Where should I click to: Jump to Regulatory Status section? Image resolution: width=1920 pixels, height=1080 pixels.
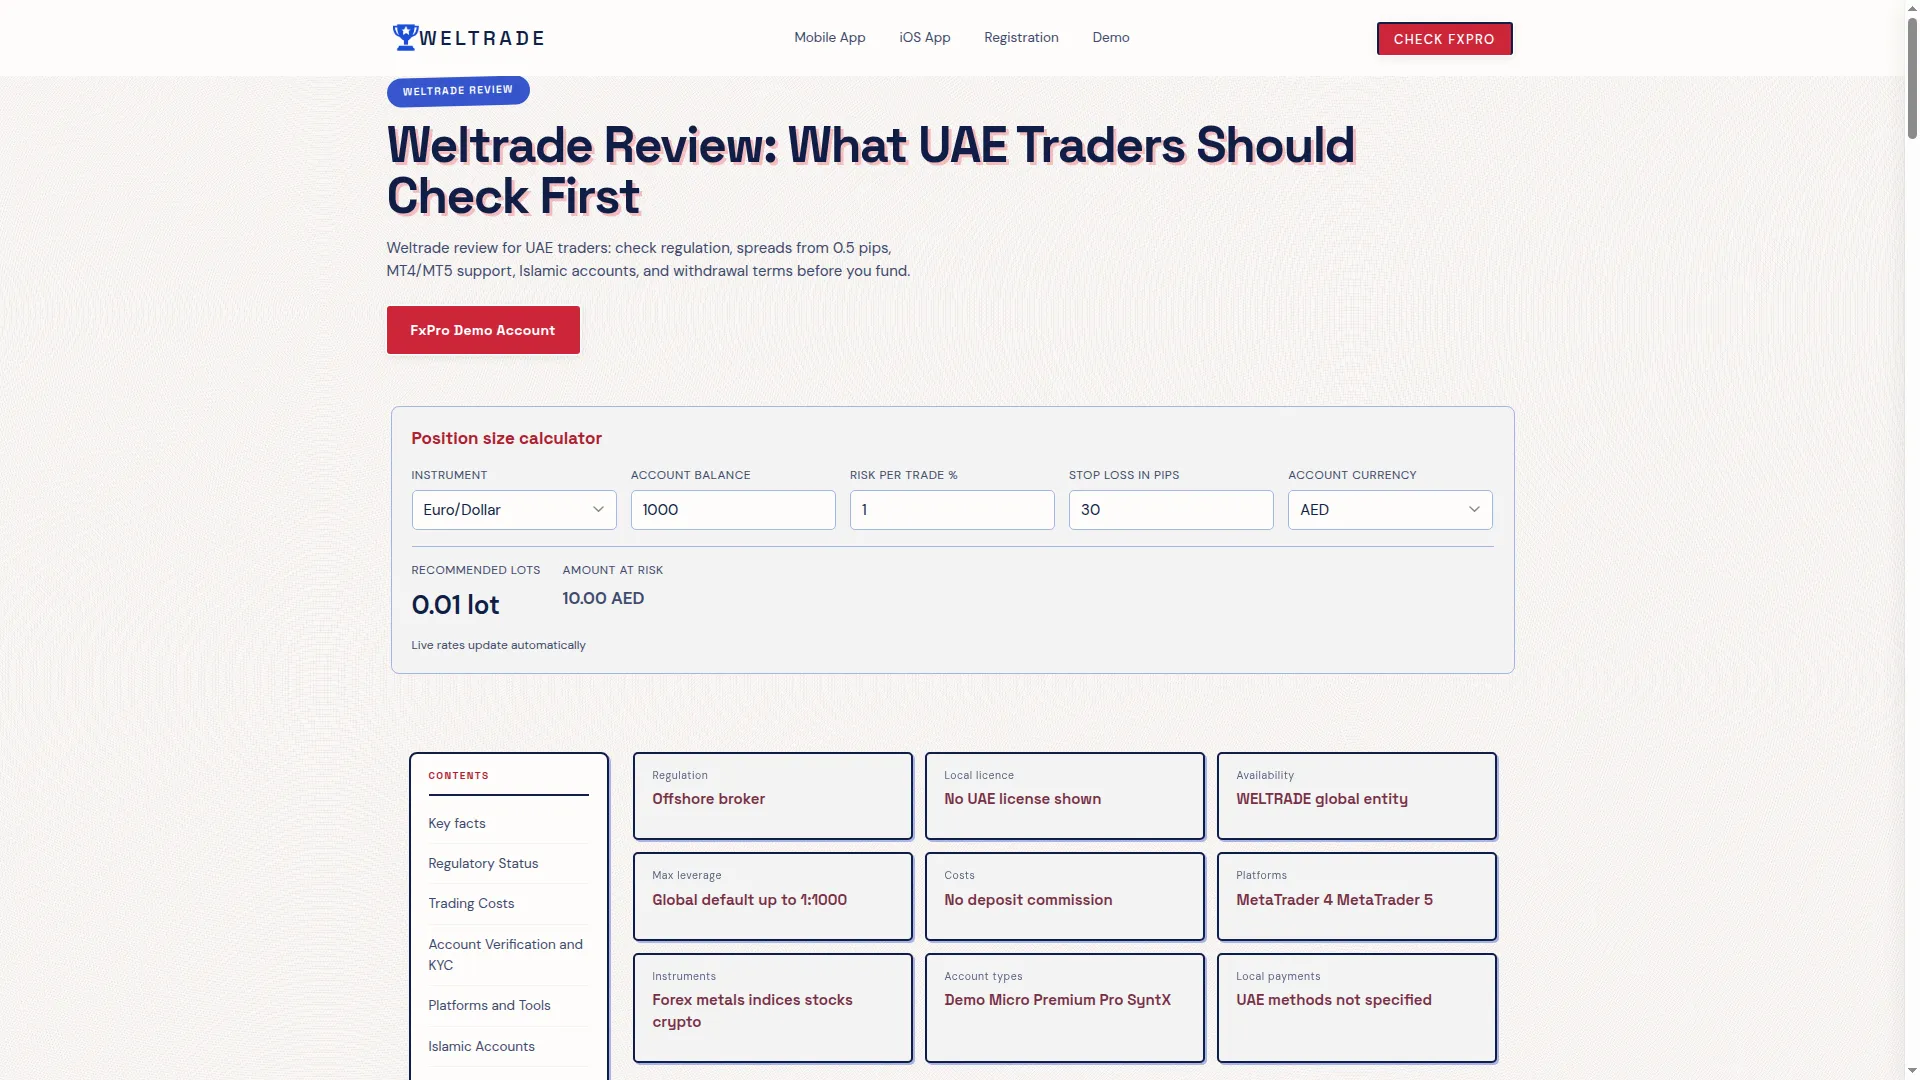pyautogui.click(x=483, y=863)
